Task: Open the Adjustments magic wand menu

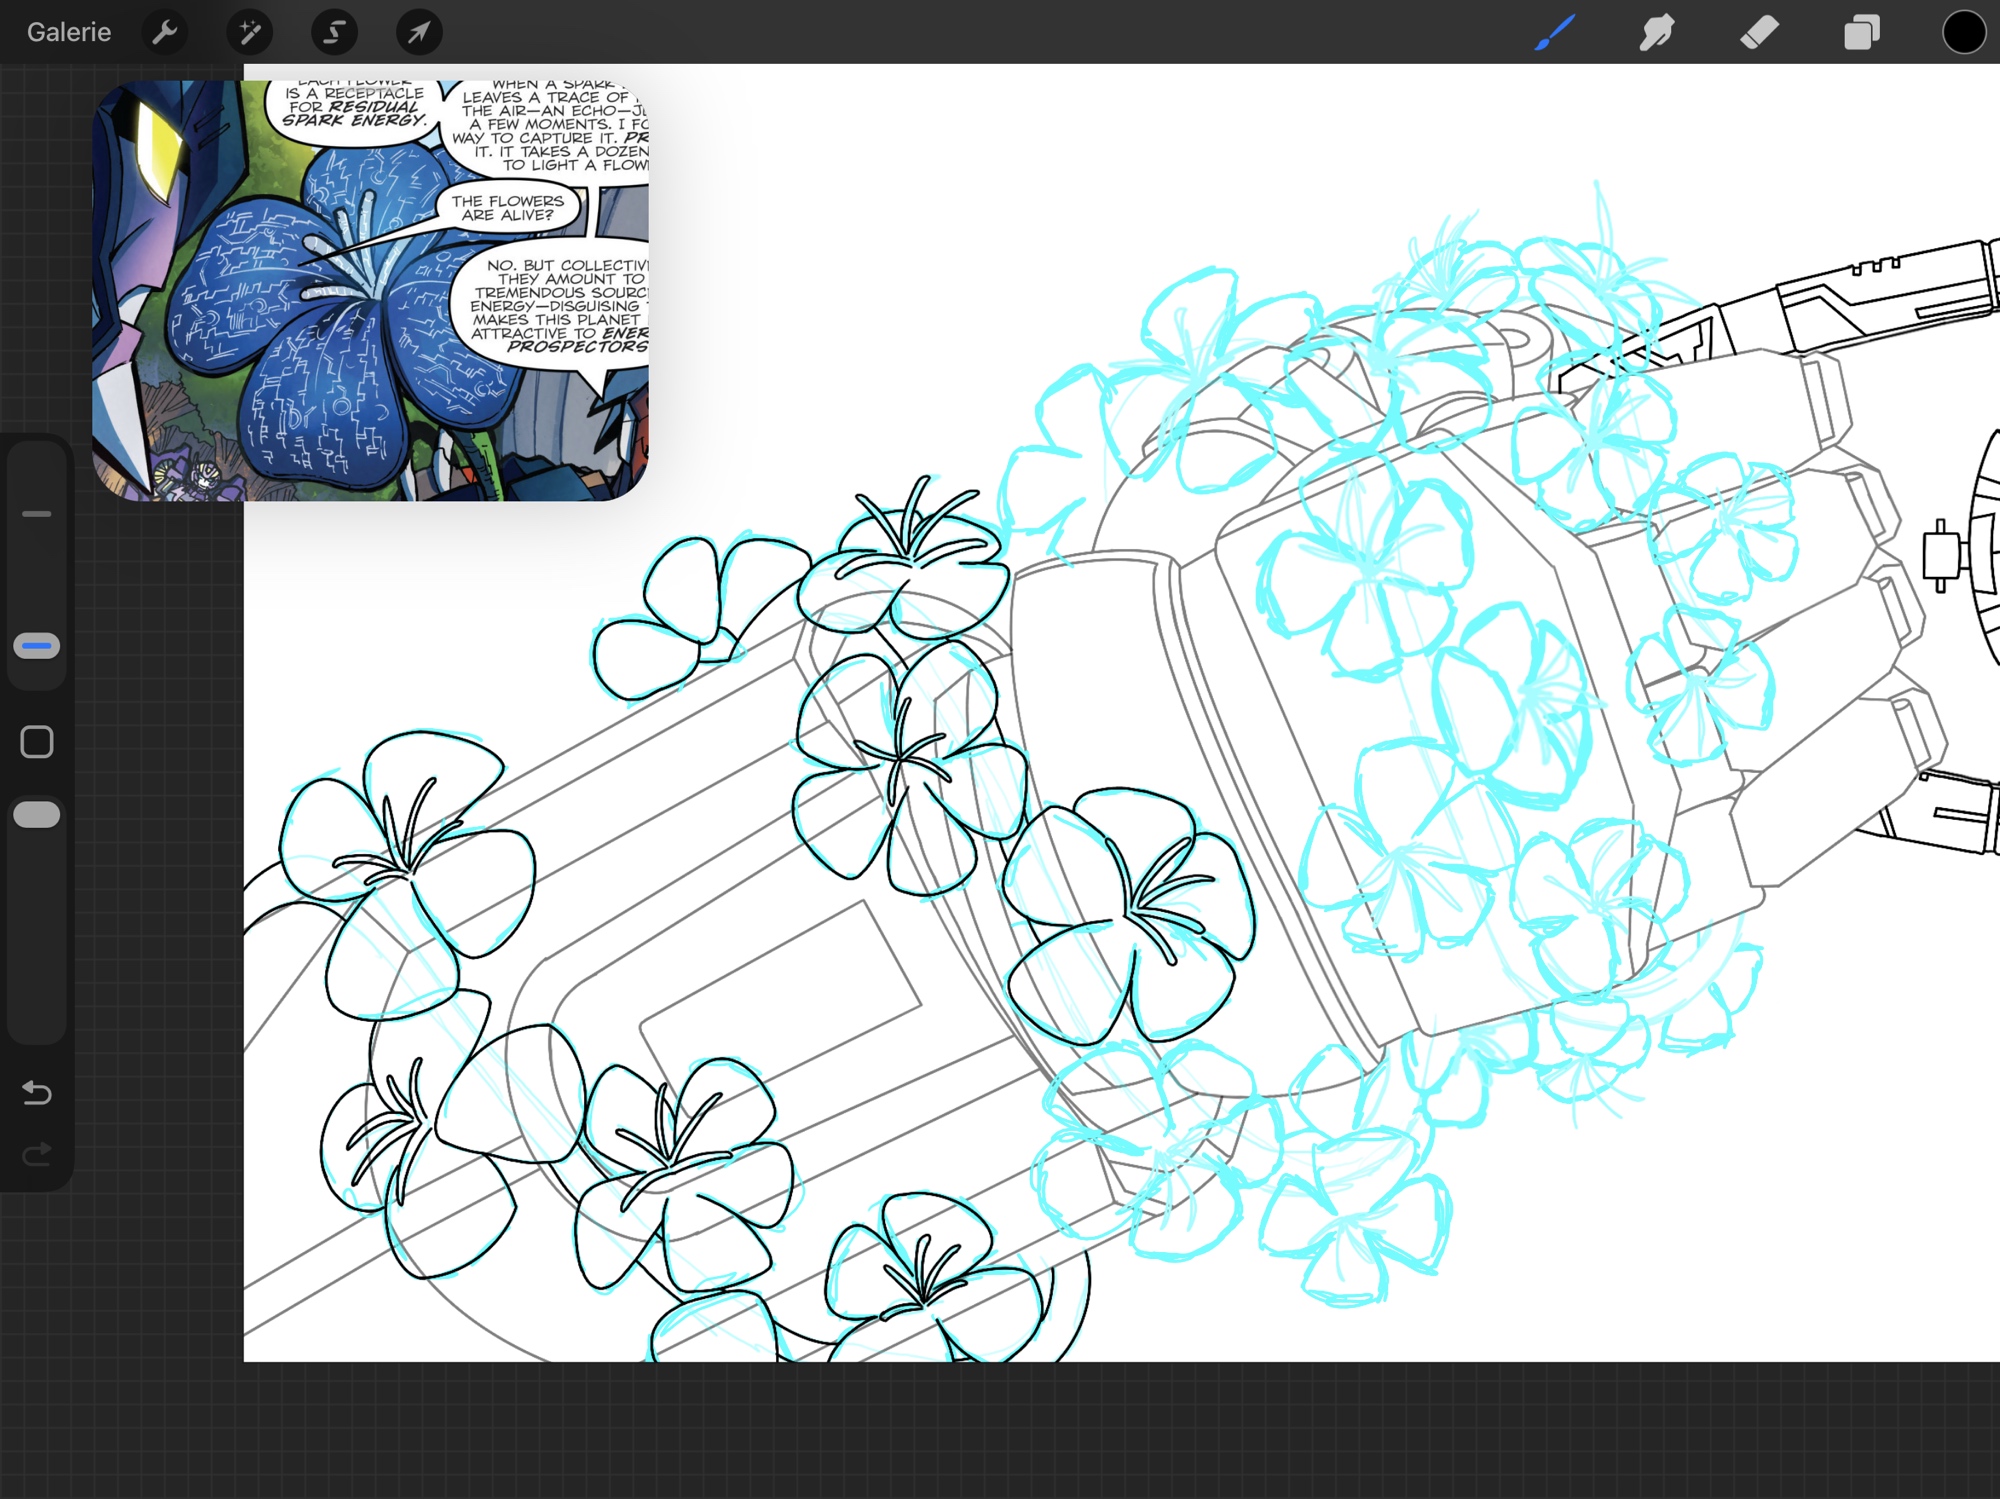Action: [x=249, y=32]
